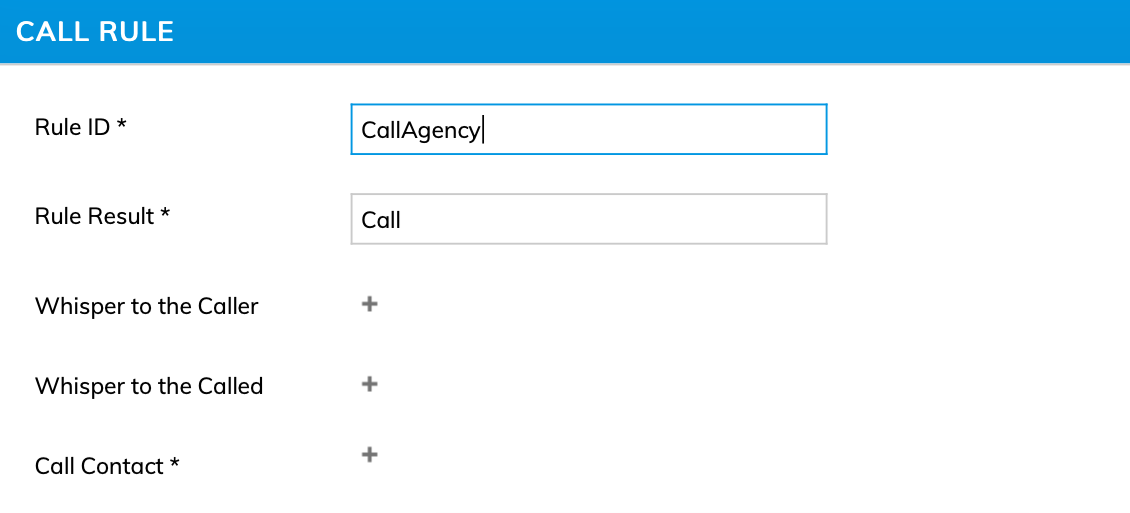Click the plus icon beside Call Contact
The image size is (1130, 513).
(369, 455)
